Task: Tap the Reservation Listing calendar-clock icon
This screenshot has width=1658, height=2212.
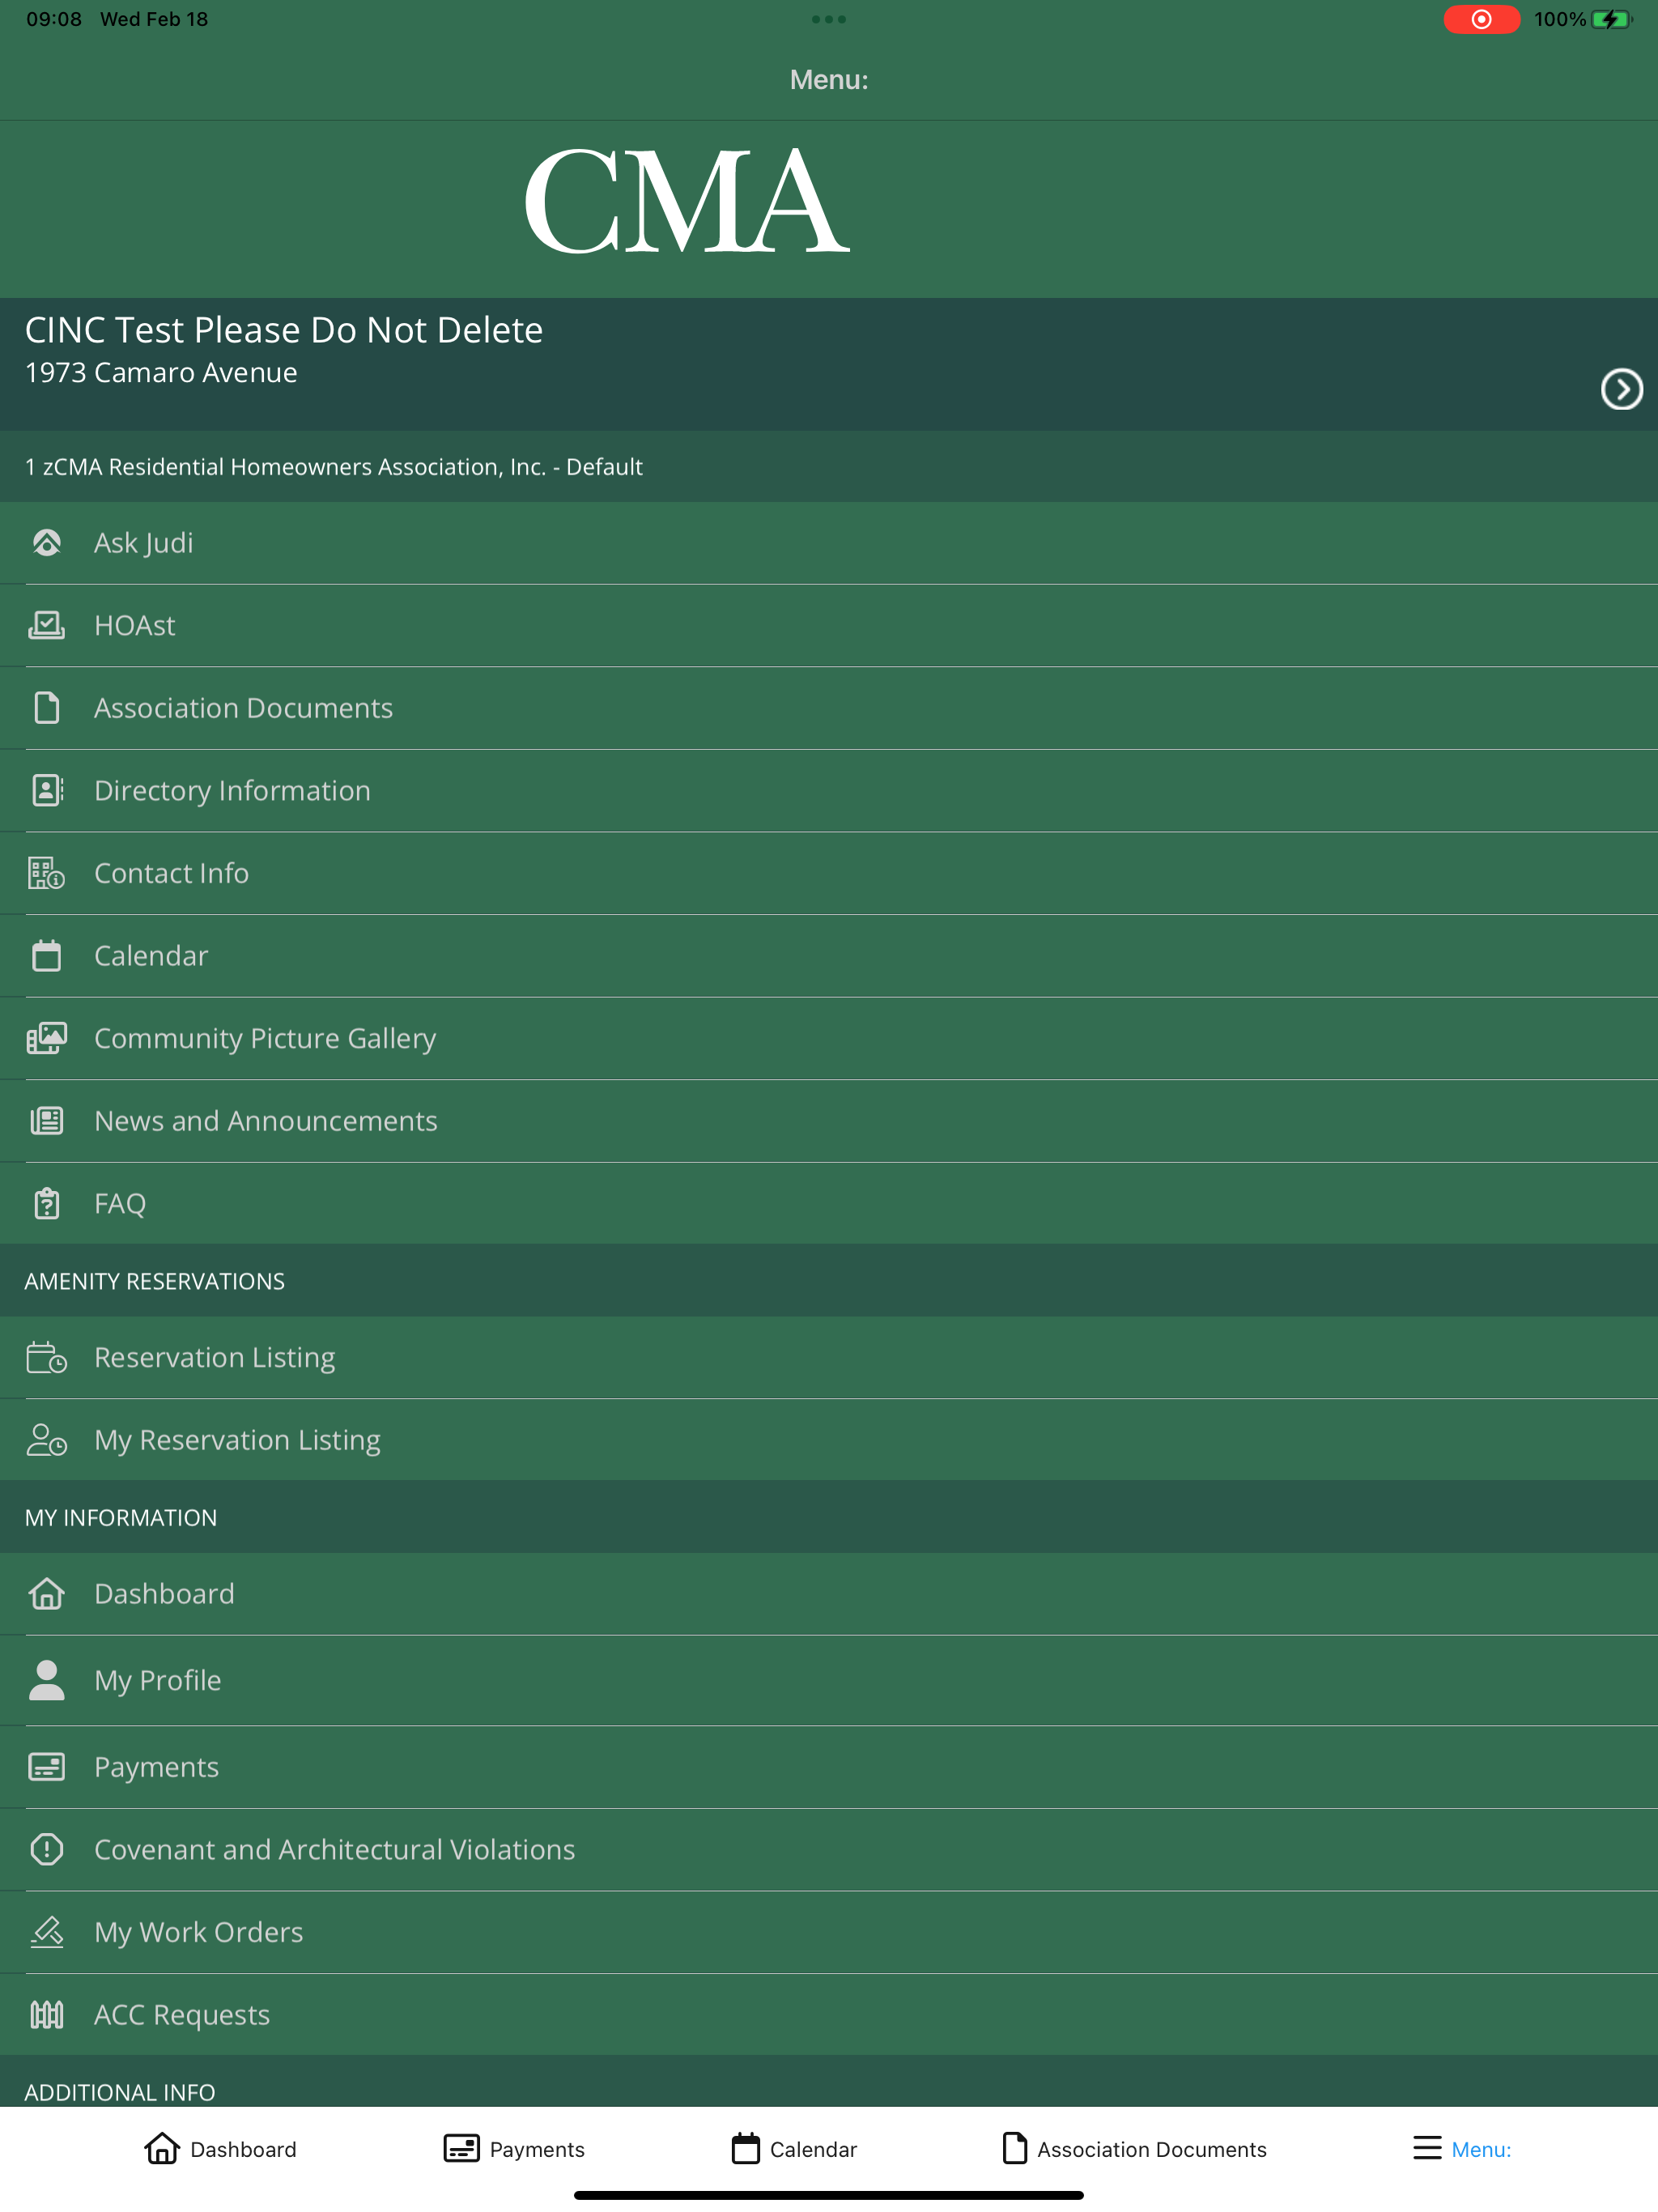Action: point(47,1357)
